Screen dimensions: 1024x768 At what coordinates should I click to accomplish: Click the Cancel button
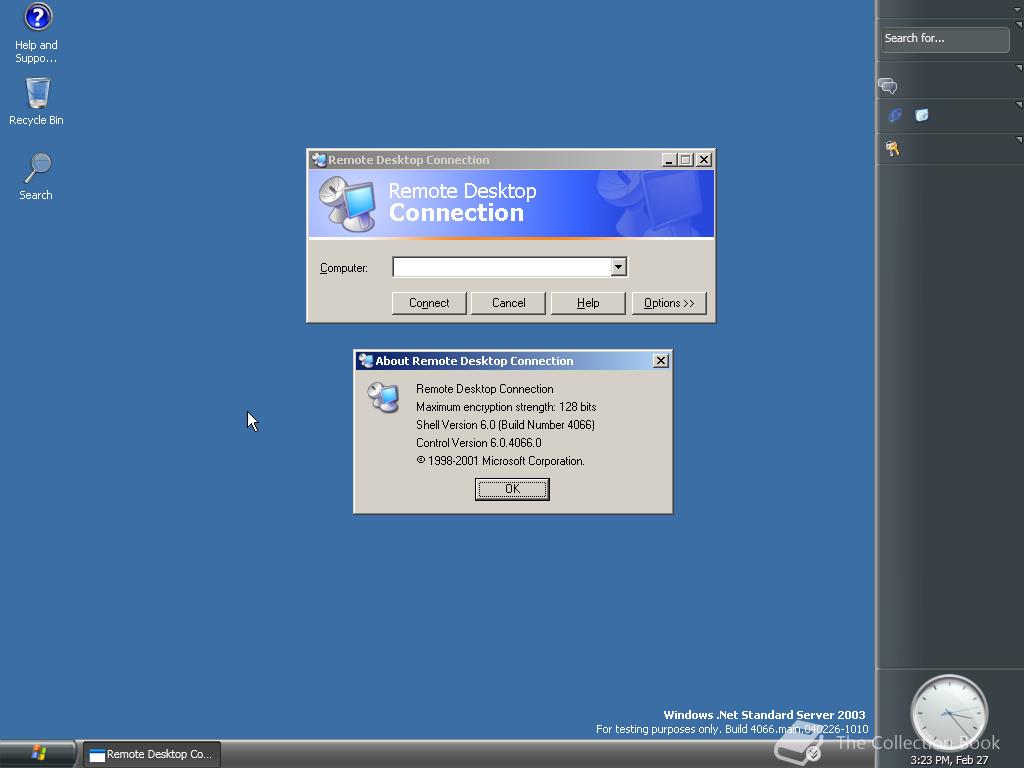[x=508, y=303]
